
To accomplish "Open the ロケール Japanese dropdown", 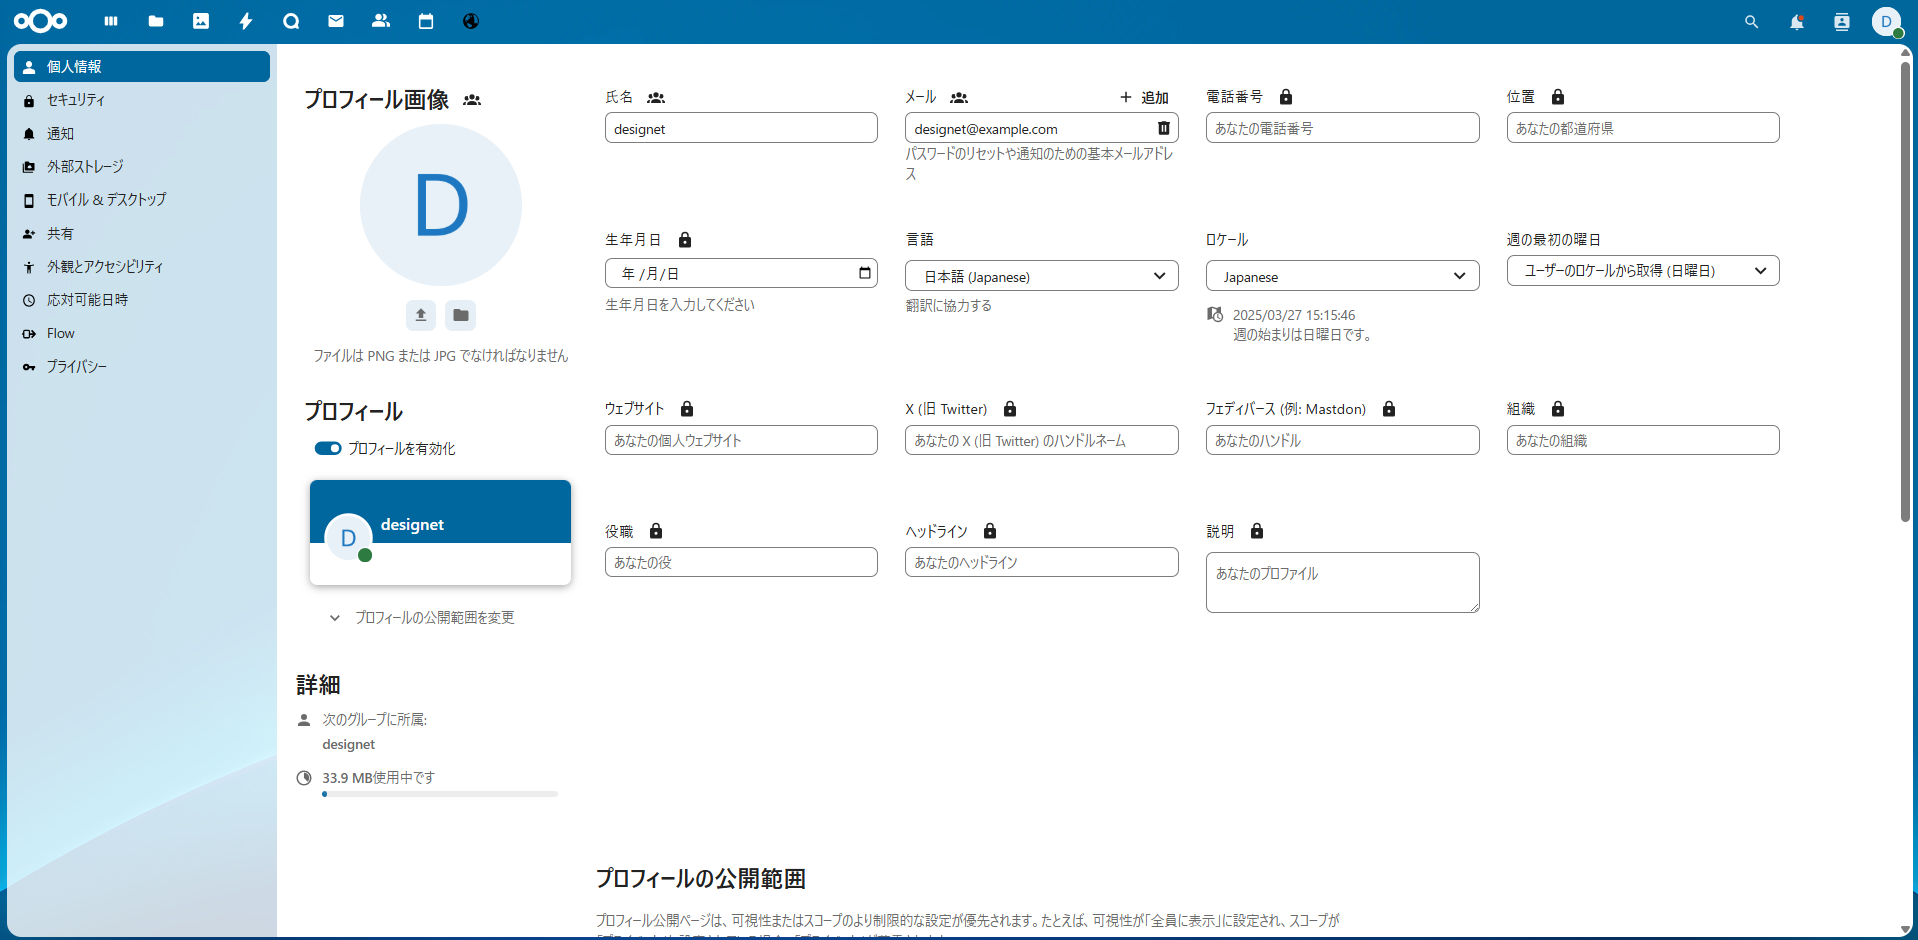I will 1341,276.
